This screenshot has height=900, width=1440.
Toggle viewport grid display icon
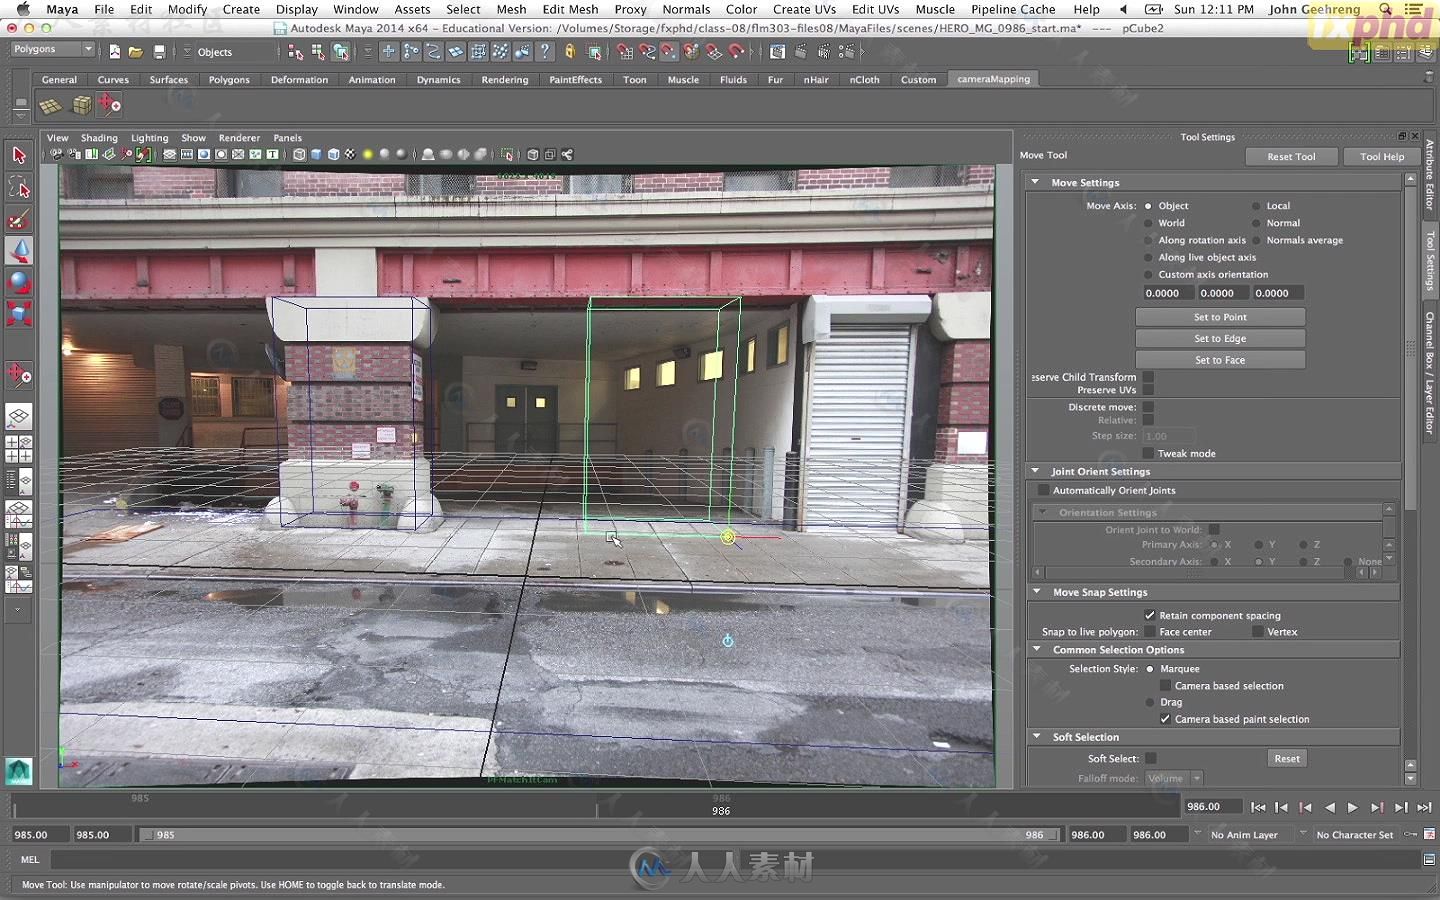170,154
